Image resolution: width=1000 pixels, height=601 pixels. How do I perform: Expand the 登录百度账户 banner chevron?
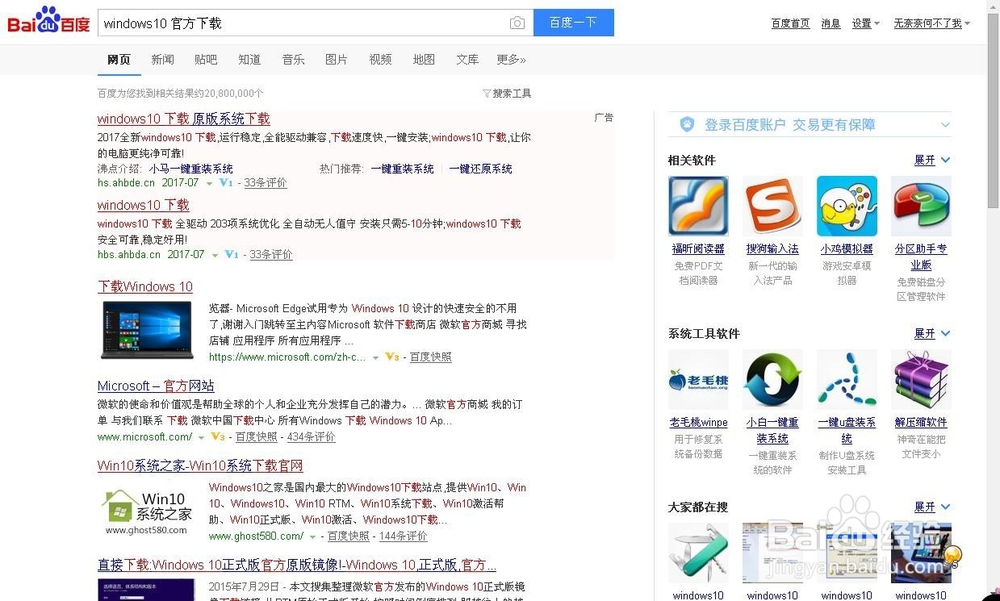945,124
